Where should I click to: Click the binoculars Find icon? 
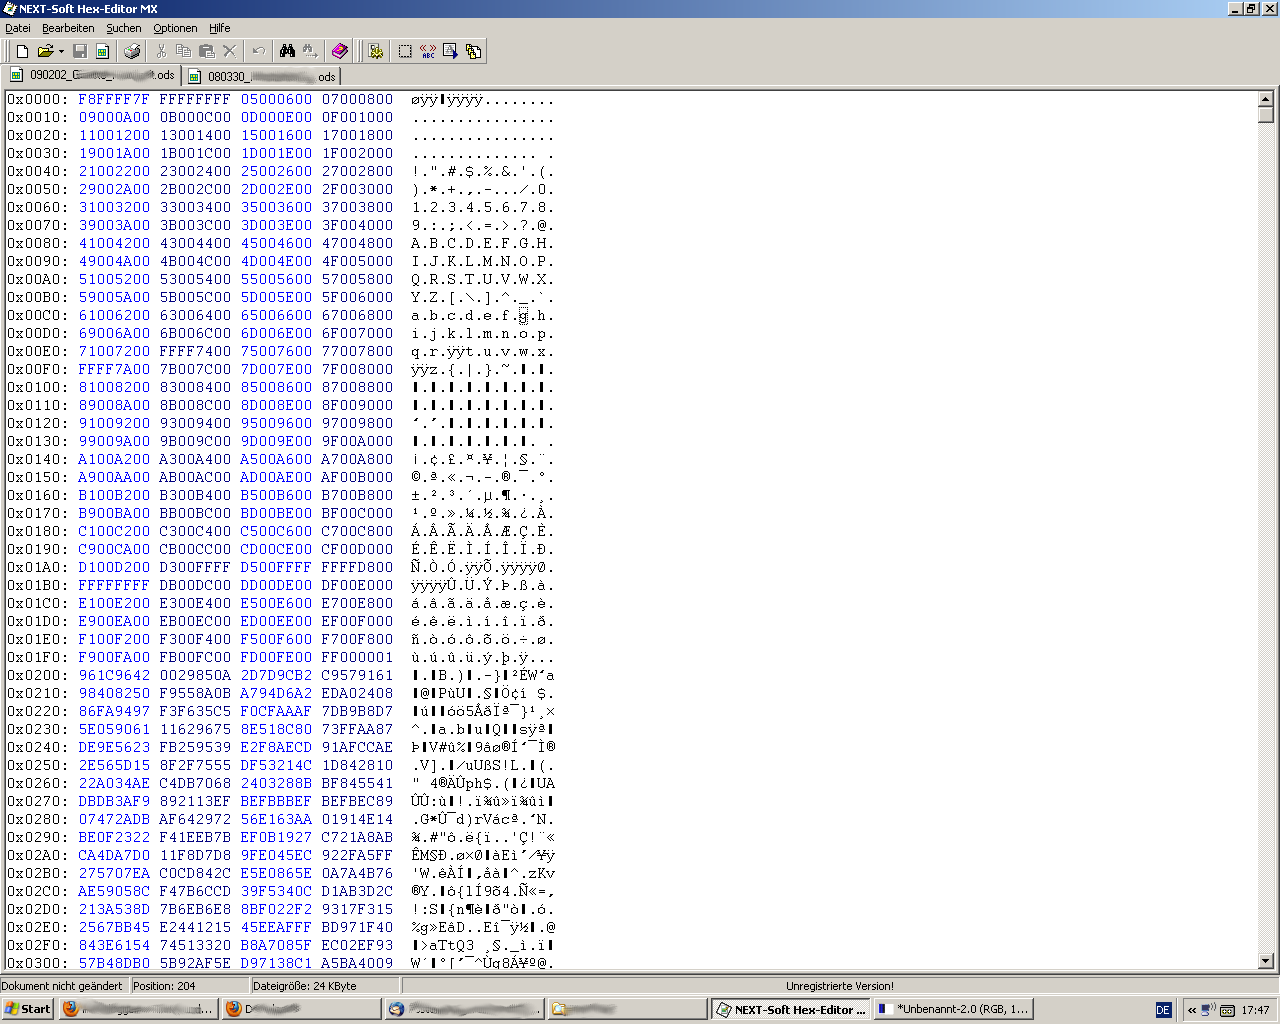point(287,51)
